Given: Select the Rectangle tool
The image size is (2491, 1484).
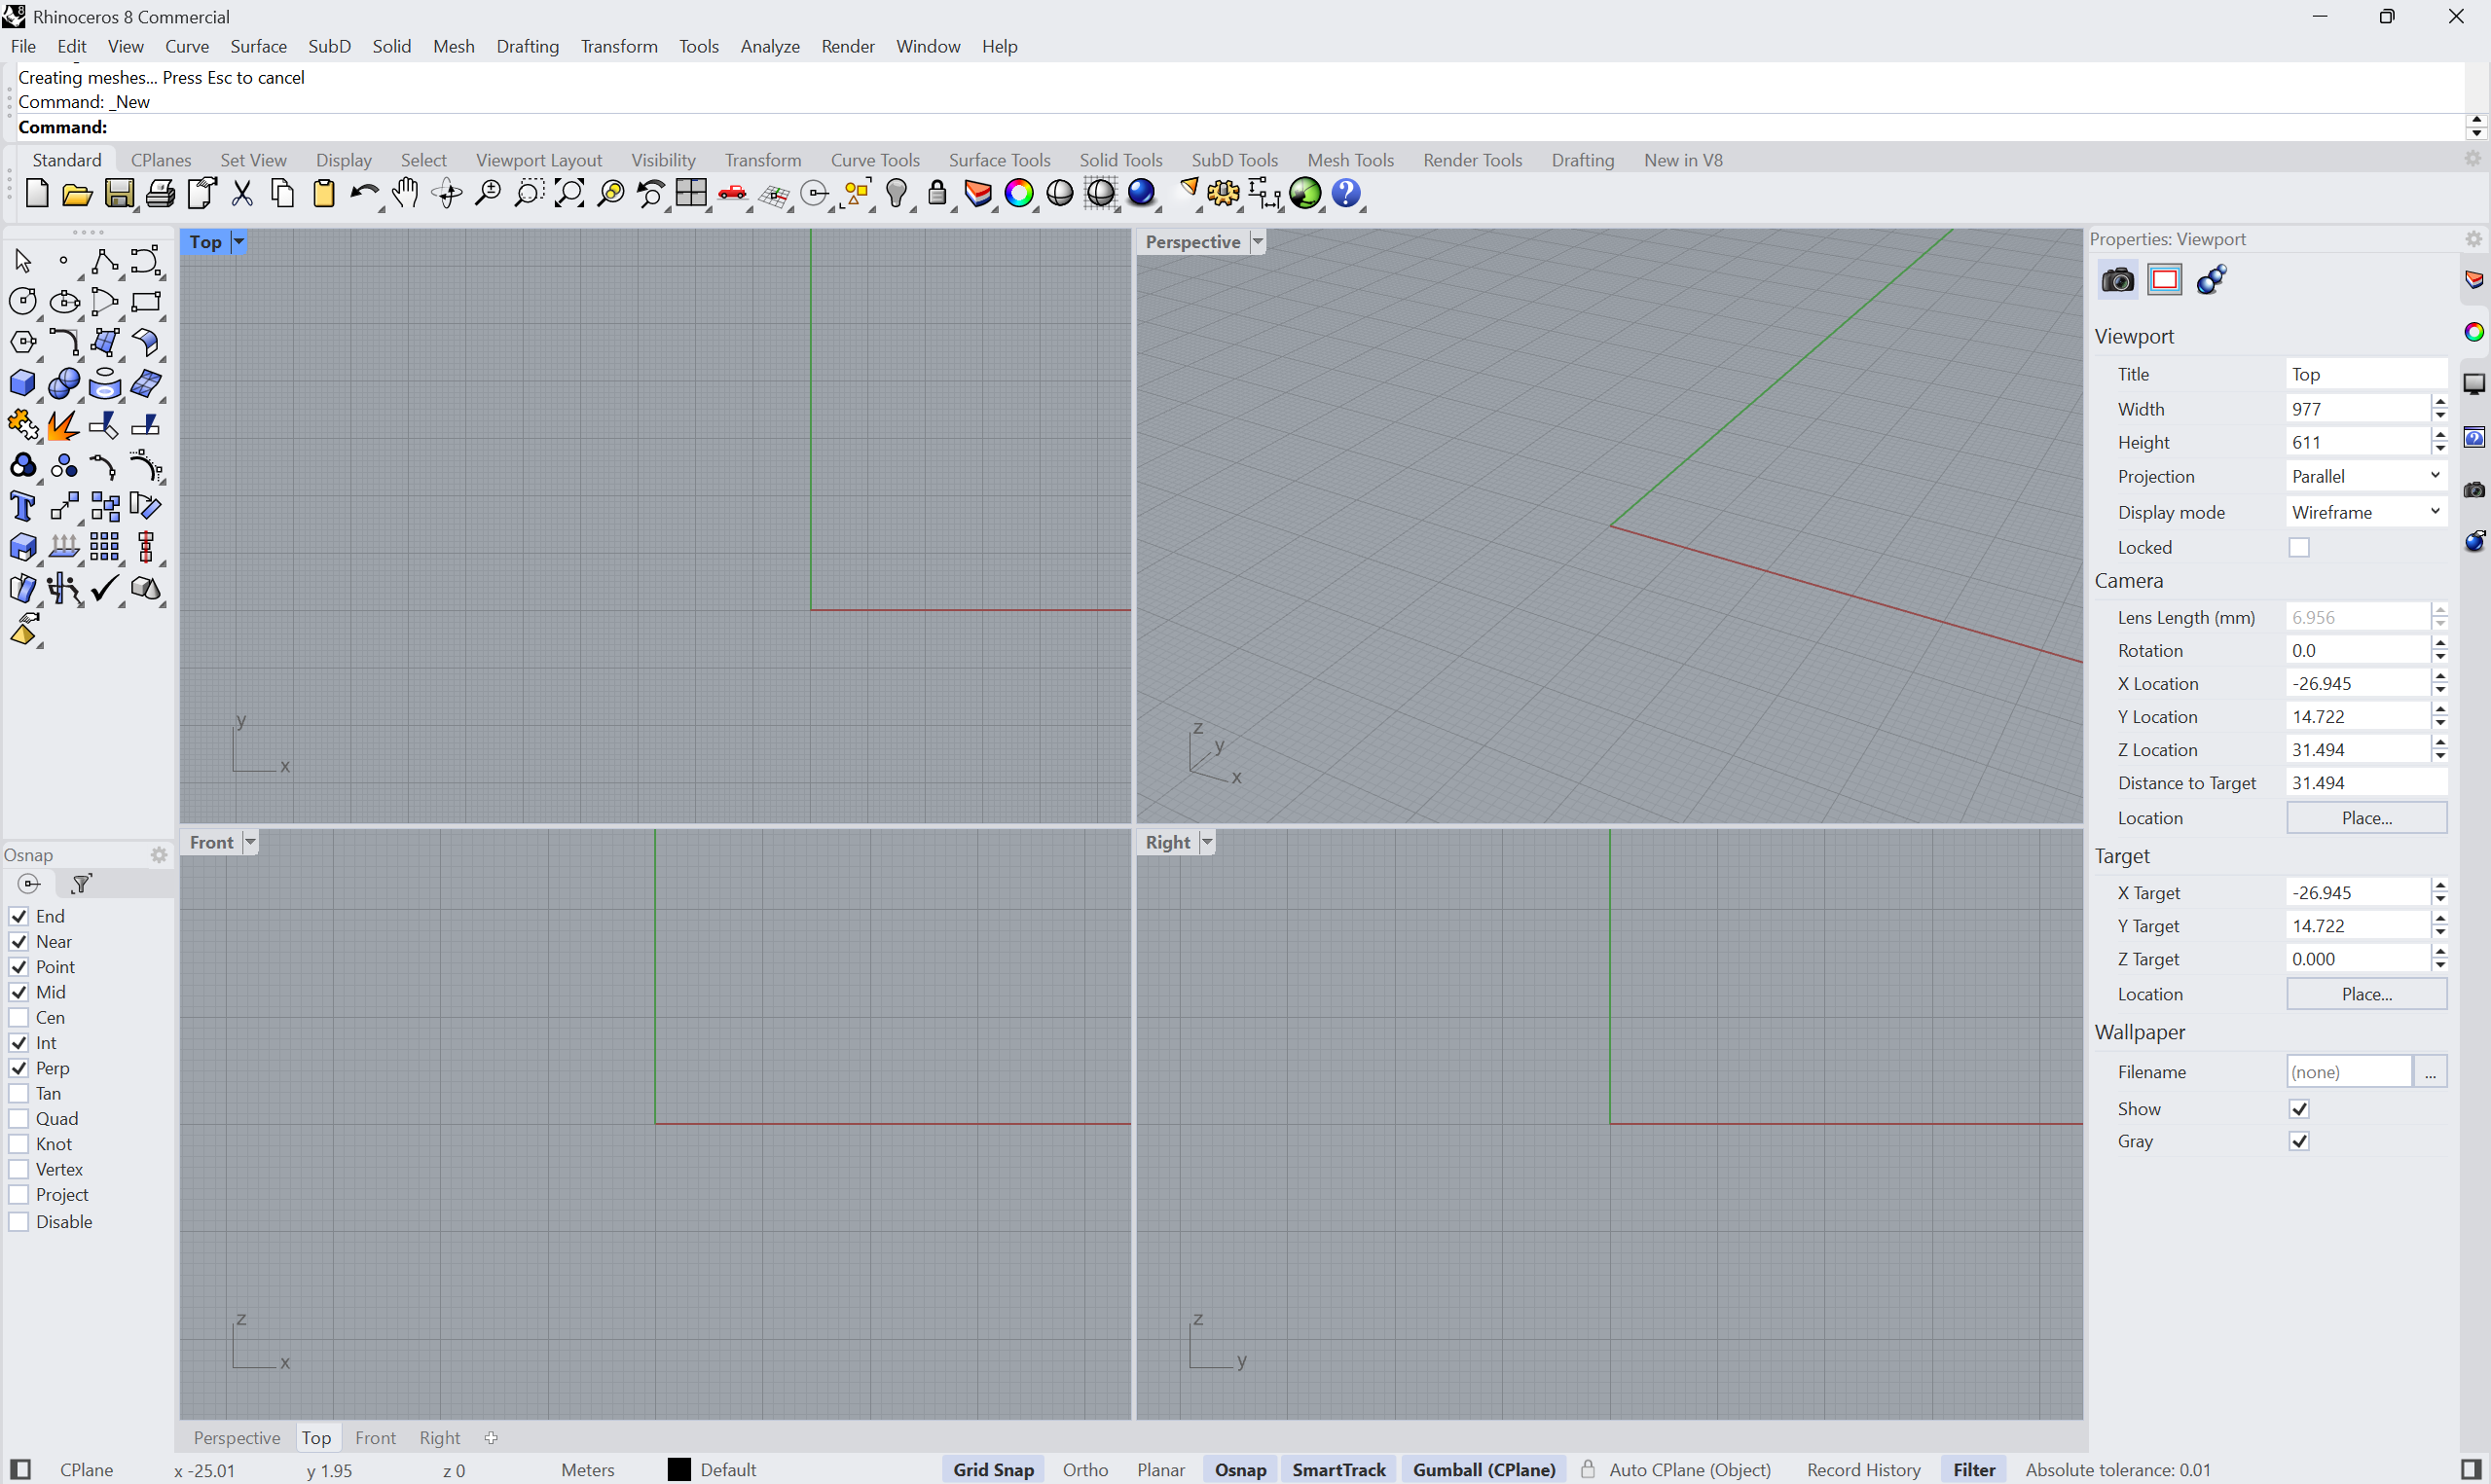Looking at the screenshot, I should [146, 302].
